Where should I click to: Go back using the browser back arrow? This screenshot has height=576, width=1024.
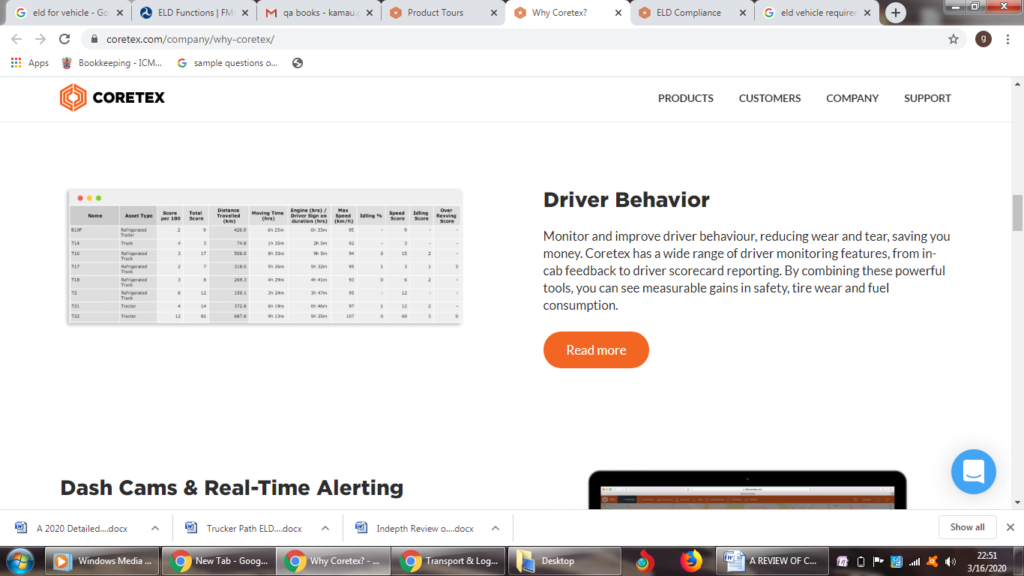17,39
